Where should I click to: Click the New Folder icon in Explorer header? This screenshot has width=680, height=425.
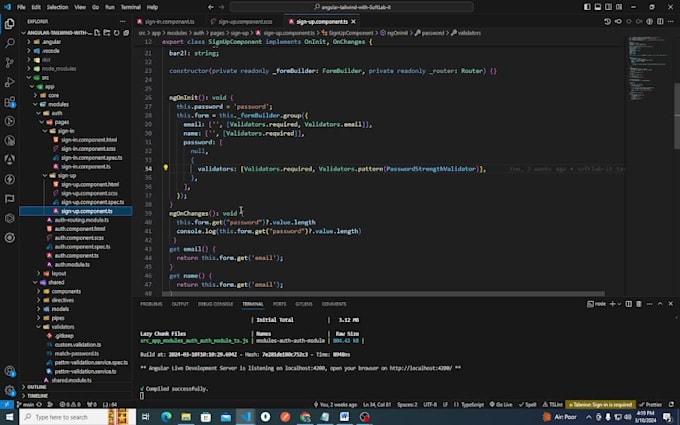click(107, 33)
